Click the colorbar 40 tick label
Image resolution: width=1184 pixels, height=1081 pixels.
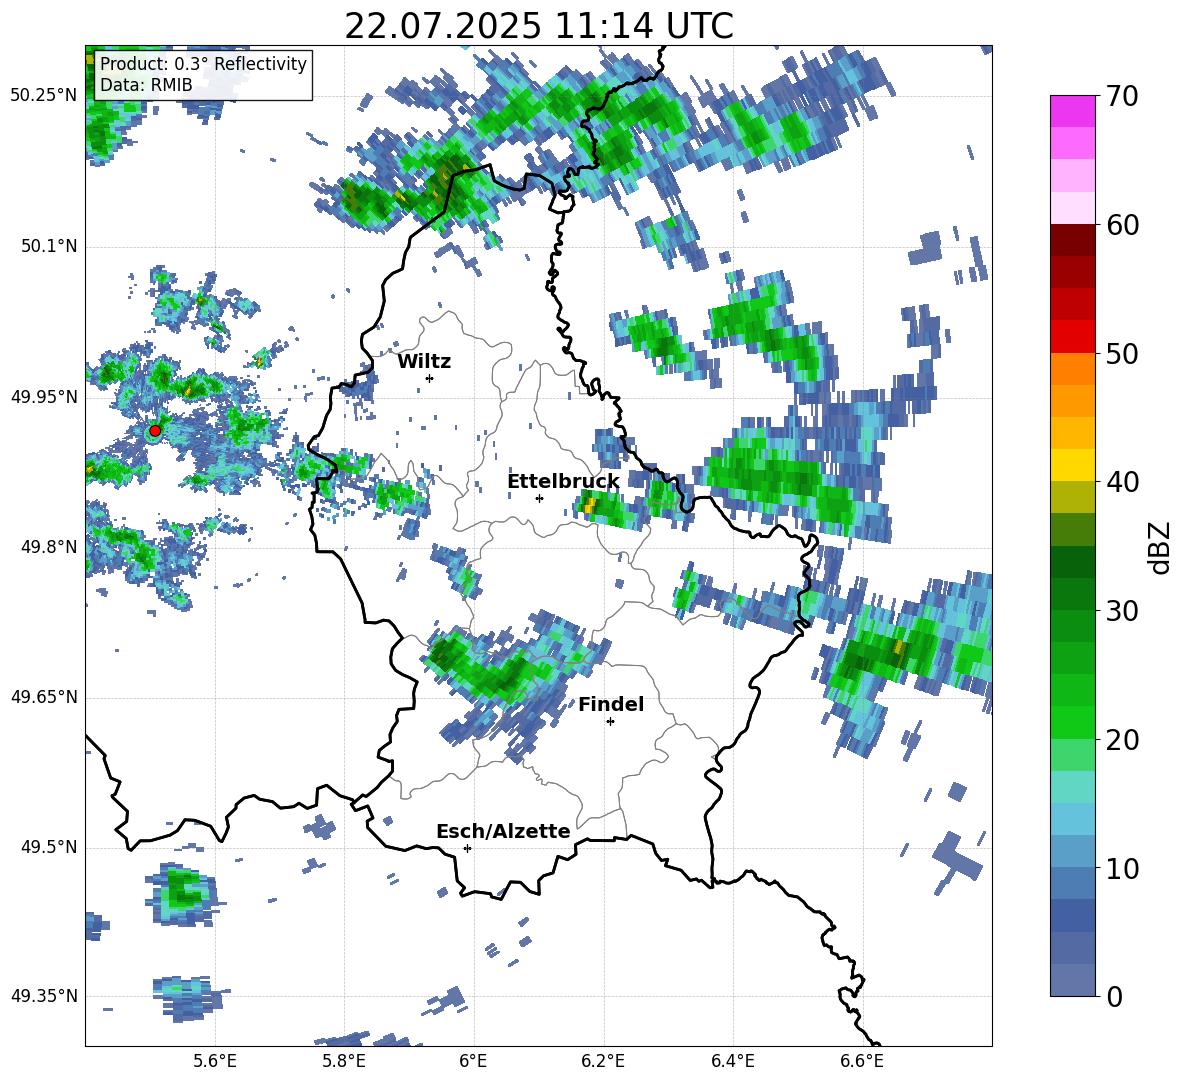pyautogui.click(x=1122, y=482)
